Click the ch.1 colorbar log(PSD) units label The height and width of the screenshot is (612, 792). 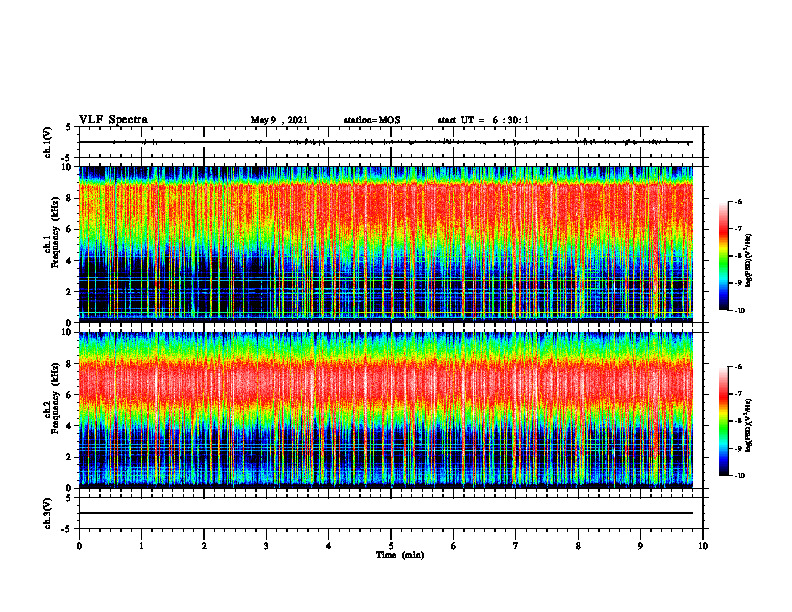749,260
